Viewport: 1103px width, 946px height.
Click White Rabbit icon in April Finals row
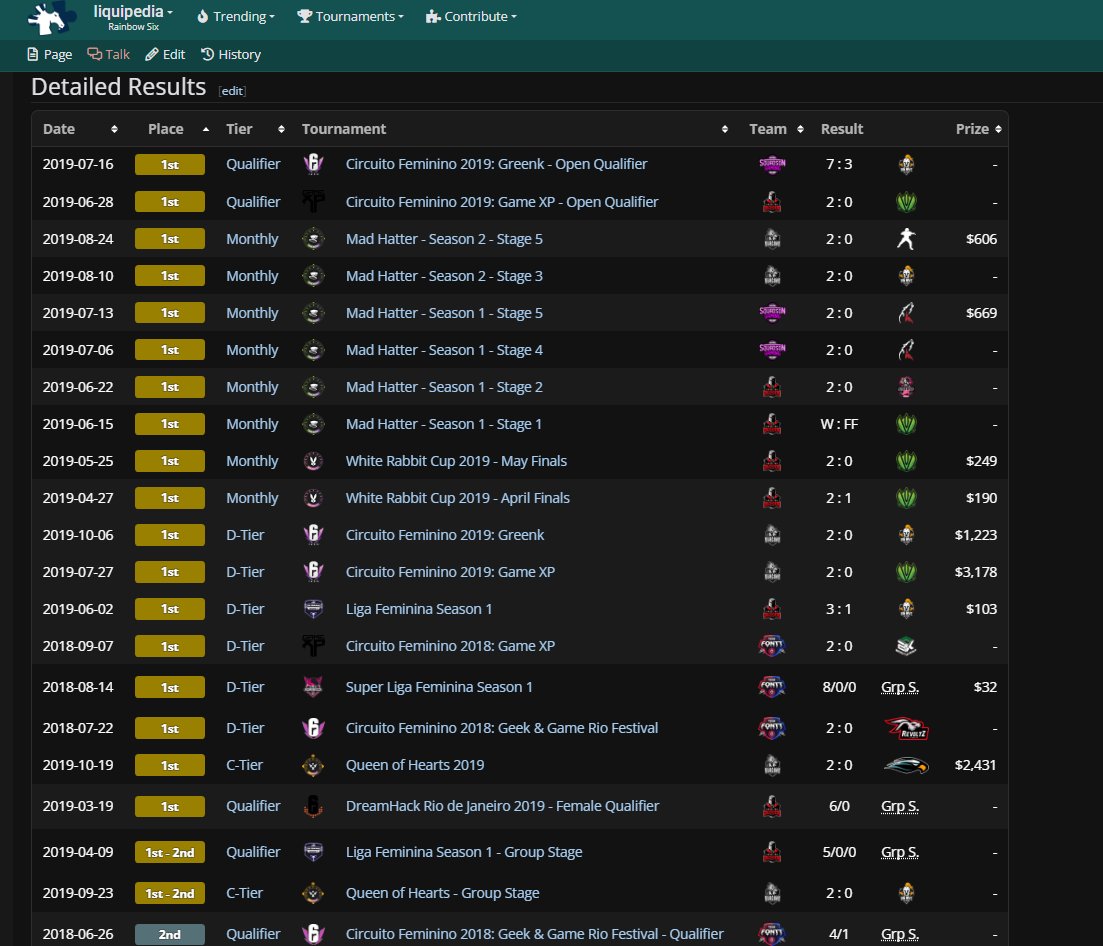[x=313, y=498]
